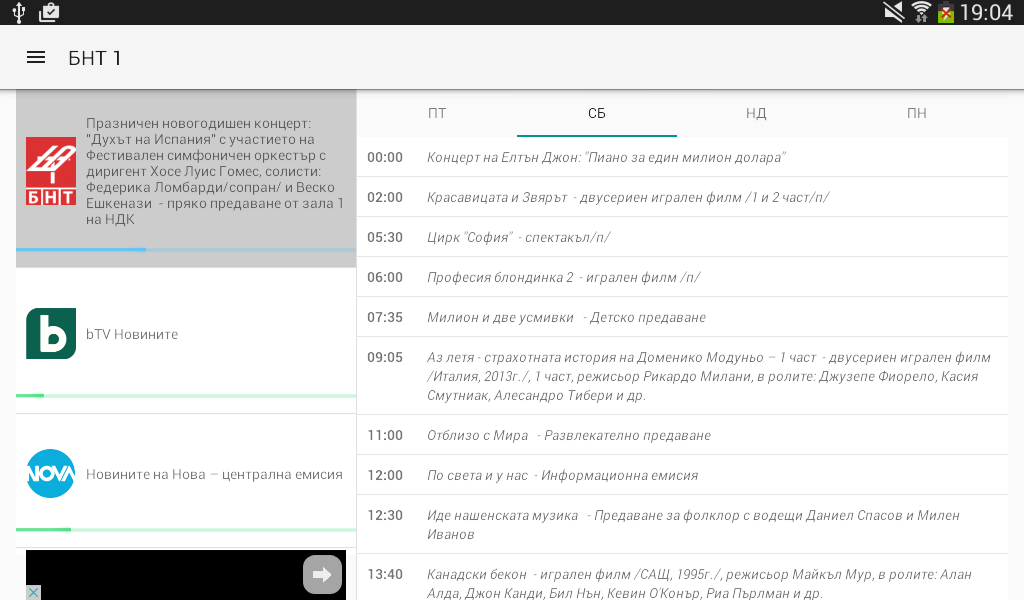
Task: Open the USB notification icon in the status bar
Action: [x=19, y=12]
